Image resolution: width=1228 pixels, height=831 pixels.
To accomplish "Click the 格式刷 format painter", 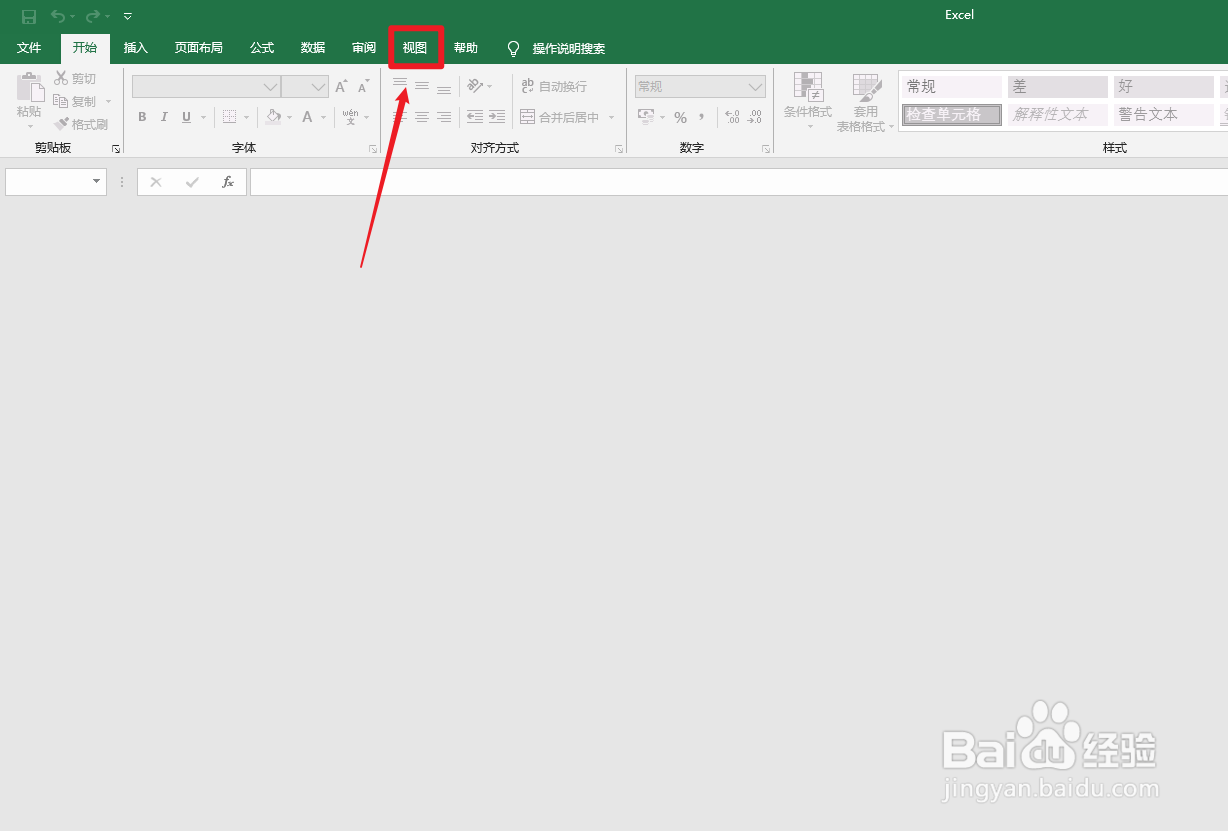I will pos(81,124).
